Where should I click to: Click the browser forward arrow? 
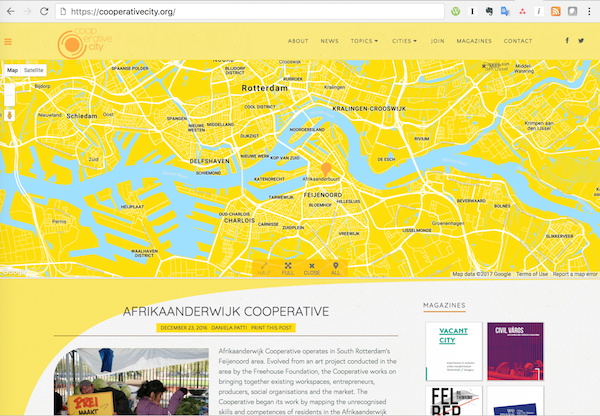click(x=27, y=11)
